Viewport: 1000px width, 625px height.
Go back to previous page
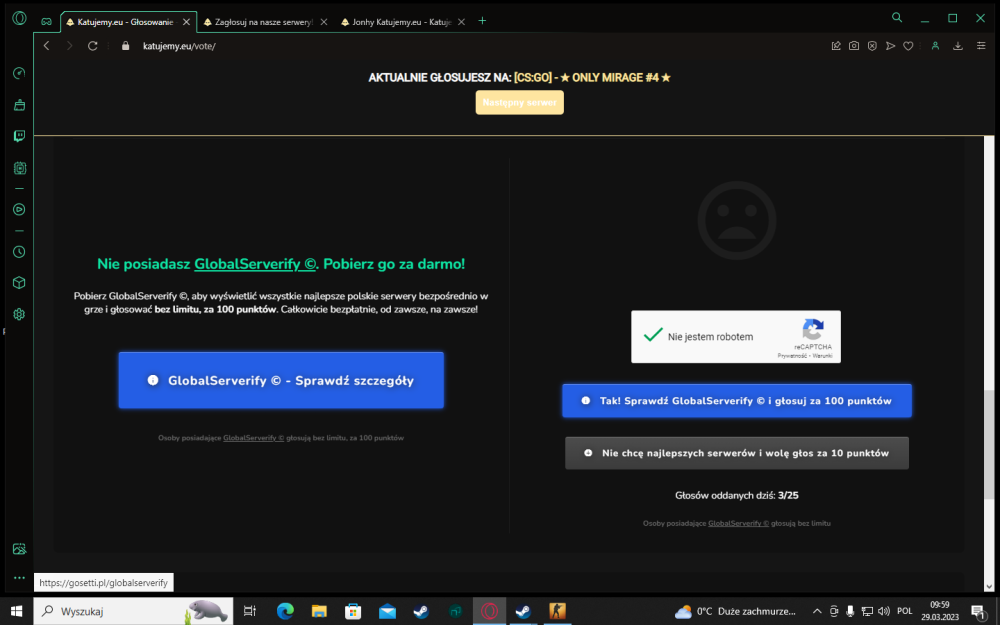(x=47, y=46)
